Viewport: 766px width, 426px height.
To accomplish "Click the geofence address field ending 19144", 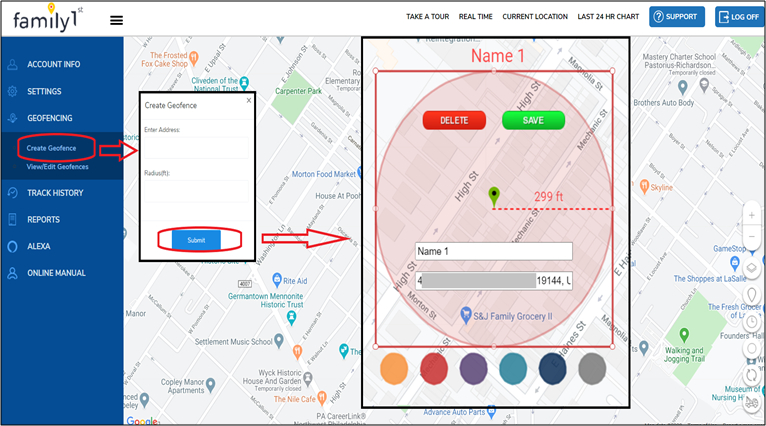I will tap(493, 280).
